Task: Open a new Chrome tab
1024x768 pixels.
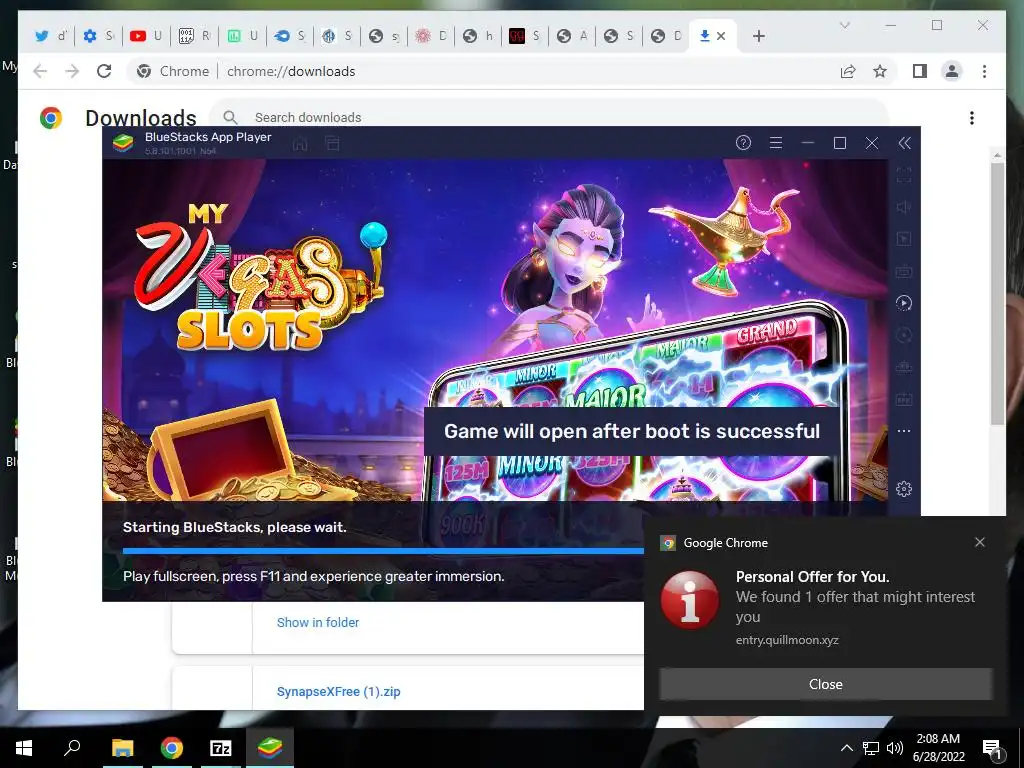Action: click(x=758, y=36)
